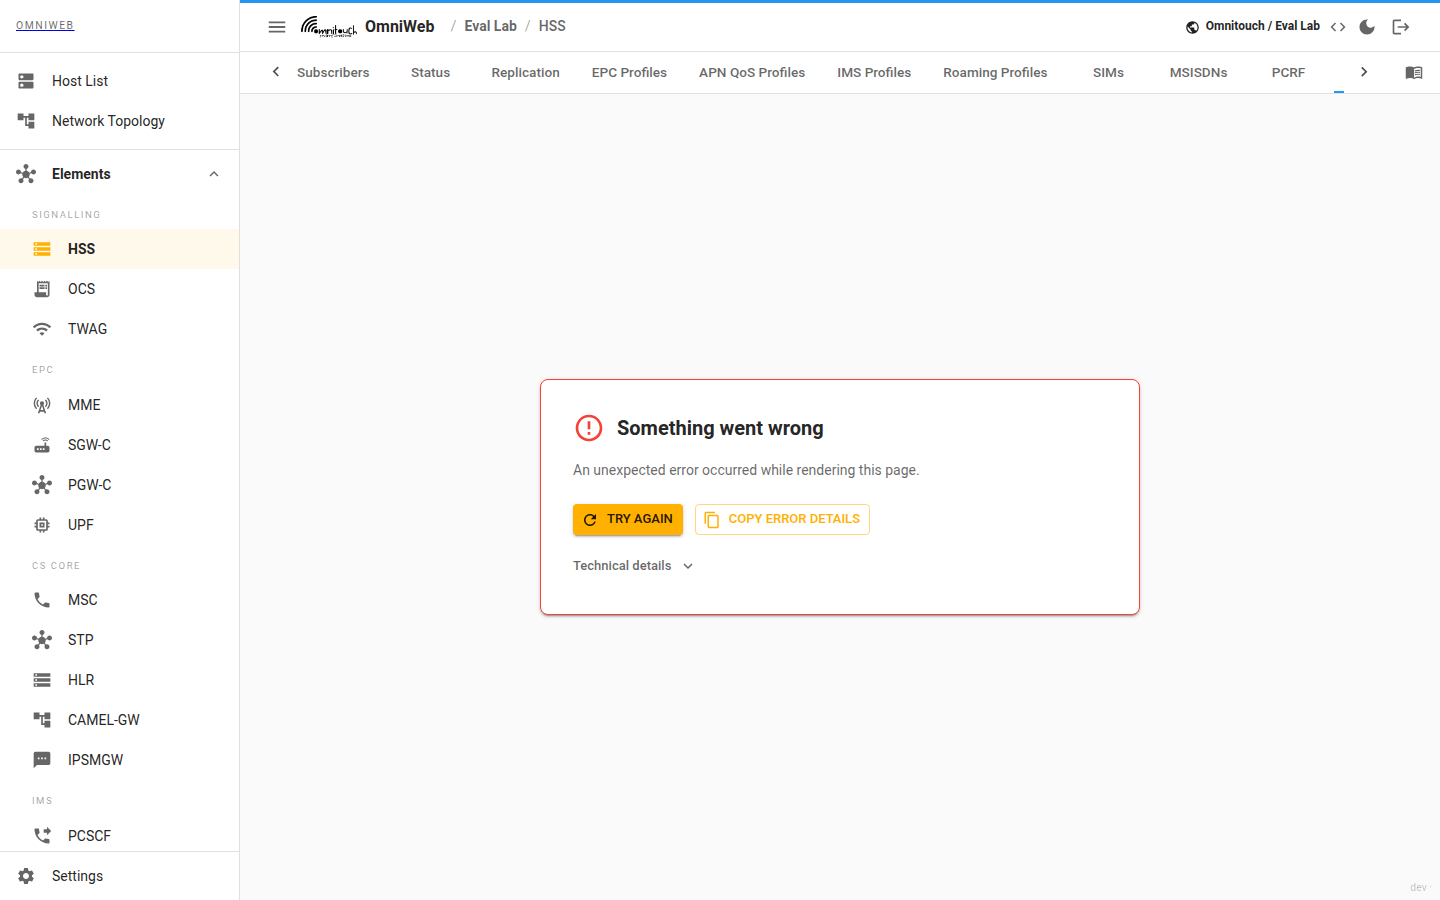Screen dimensions: 1440x900
Task: Switch to the Subscribers tab
Action: [333, 72]
